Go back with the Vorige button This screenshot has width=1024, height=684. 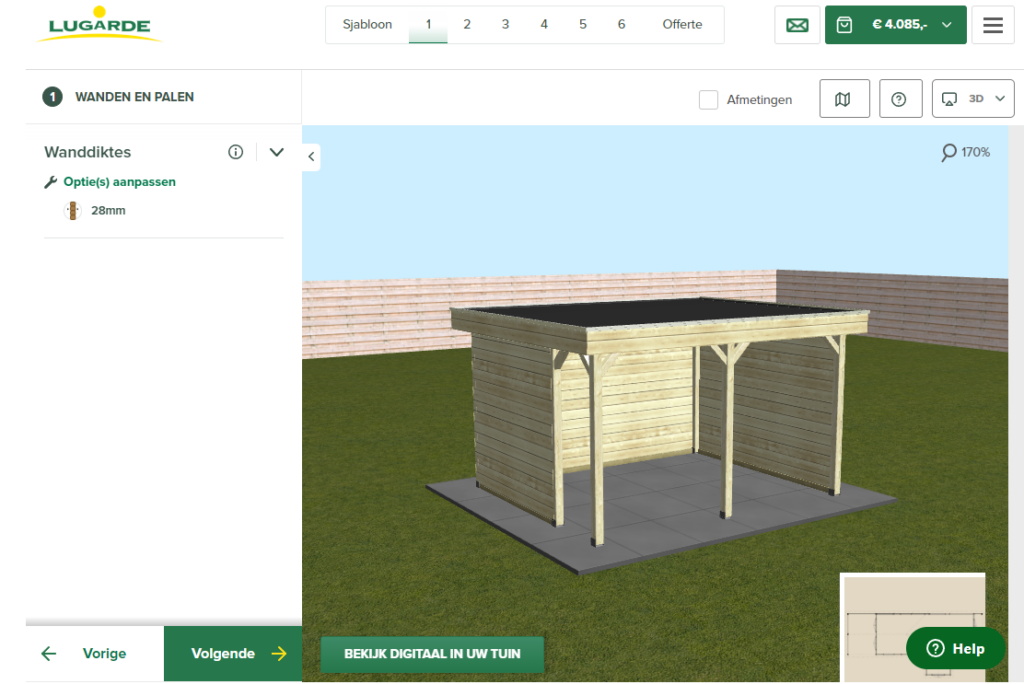click(95, 653)
